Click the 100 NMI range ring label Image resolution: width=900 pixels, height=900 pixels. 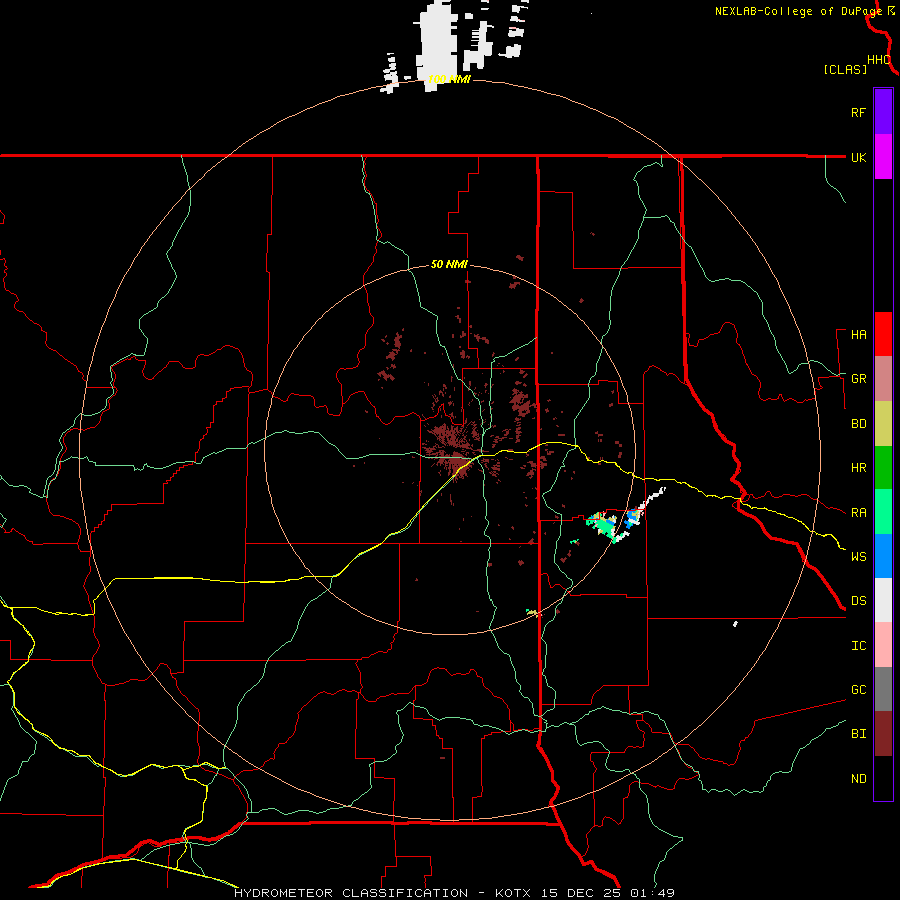click(x=449, y=79)
